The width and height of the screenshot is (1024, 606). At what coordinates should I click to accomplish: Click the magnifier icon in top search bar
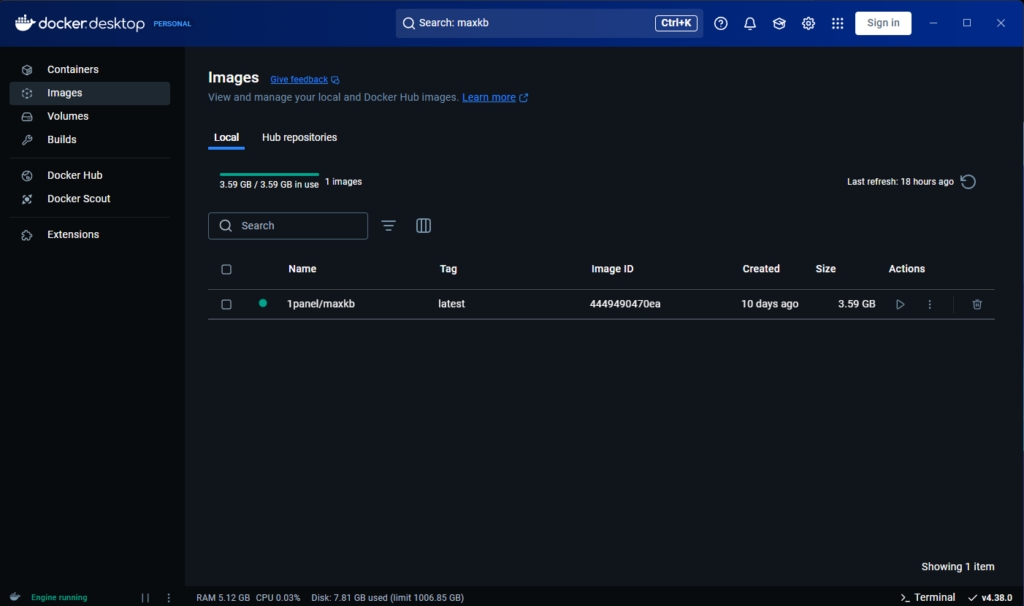409,24
